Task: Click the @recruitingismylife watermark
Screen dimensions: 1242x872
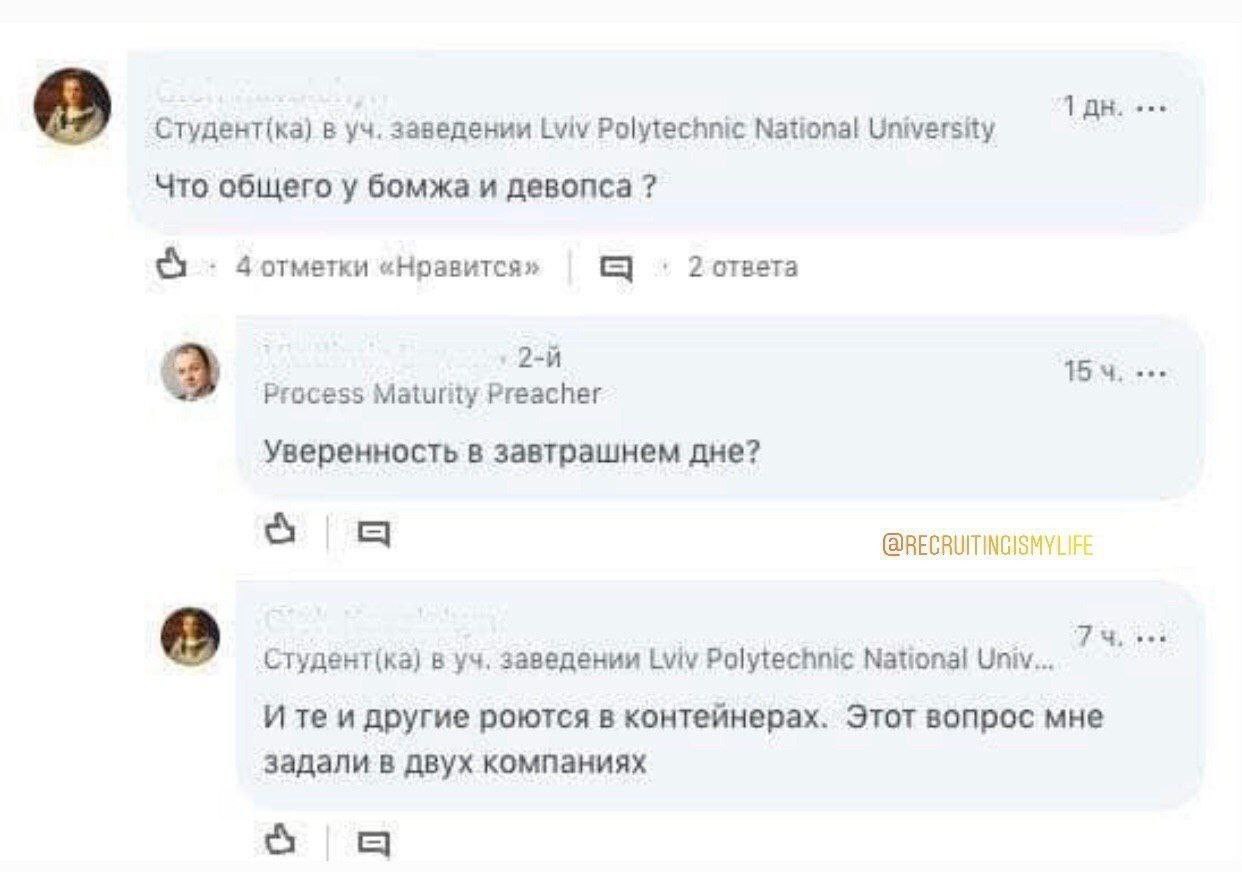Action: coord(987,545)
